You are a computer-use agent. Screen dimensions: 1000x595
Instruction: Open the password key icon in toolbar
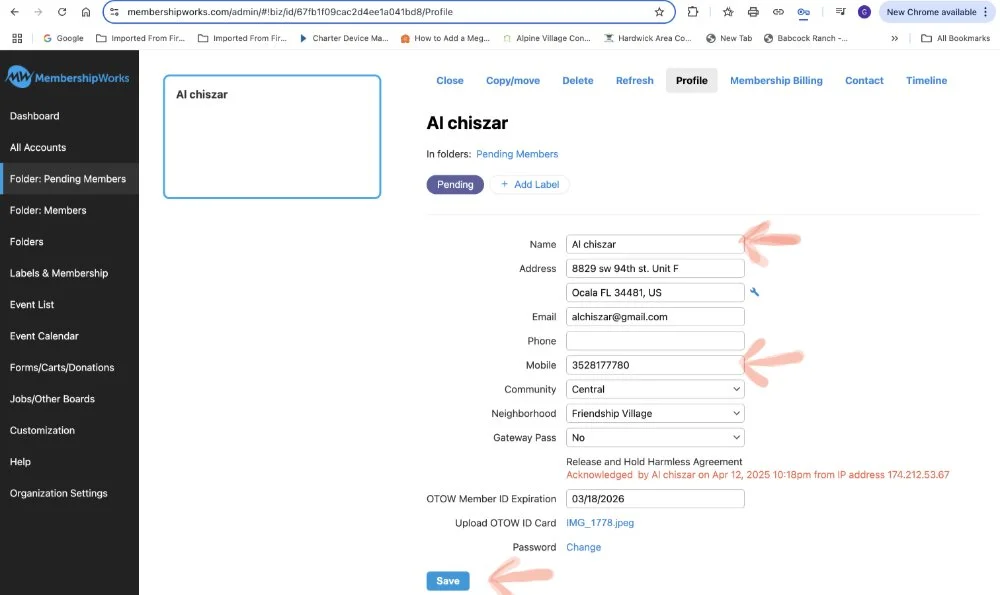(x=804, y=11)
